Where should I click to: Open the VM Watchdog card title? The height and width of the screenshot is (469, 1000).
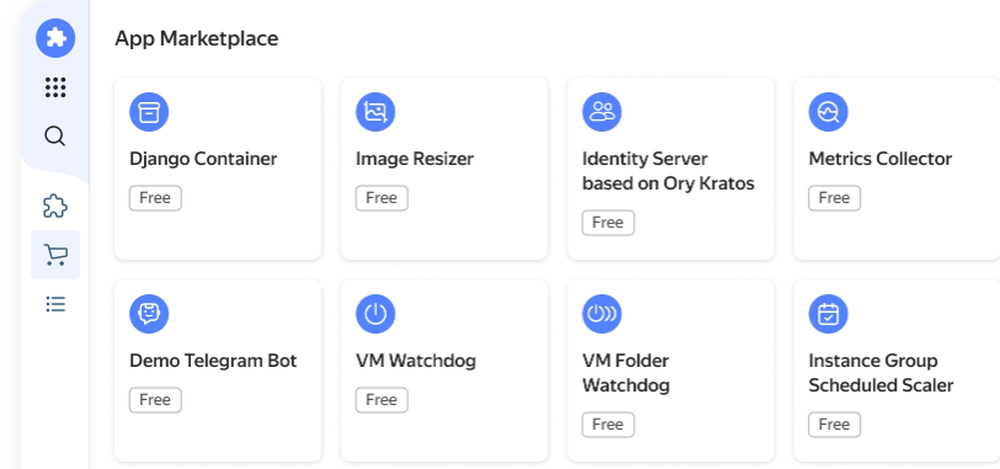[415, 361]
